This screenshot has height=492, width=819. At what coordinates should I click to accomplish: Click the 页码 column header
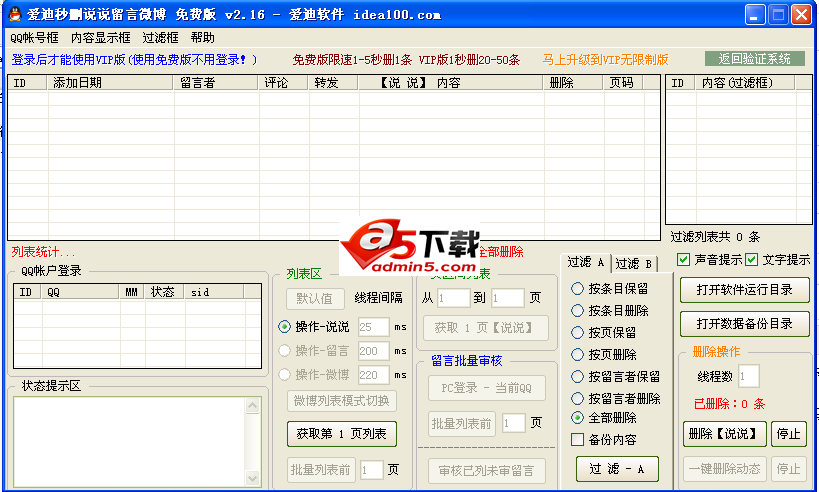[x=624, y=83]
